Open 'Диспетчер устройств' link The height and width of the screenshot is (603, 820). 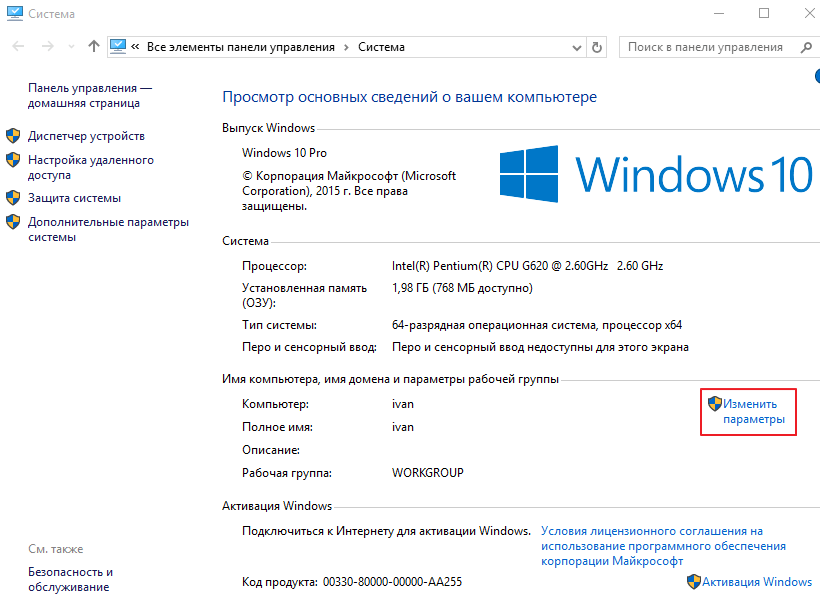pyautogui.click(x=86, y=136)
